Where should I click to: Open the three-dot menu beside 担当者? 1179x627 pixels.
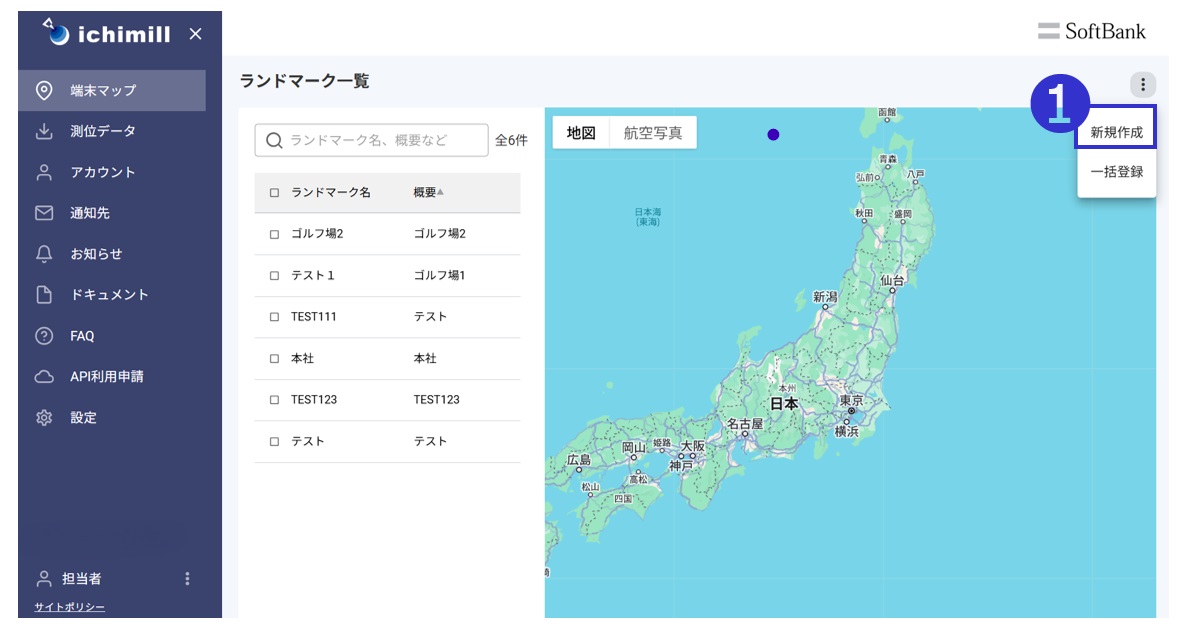187,578
